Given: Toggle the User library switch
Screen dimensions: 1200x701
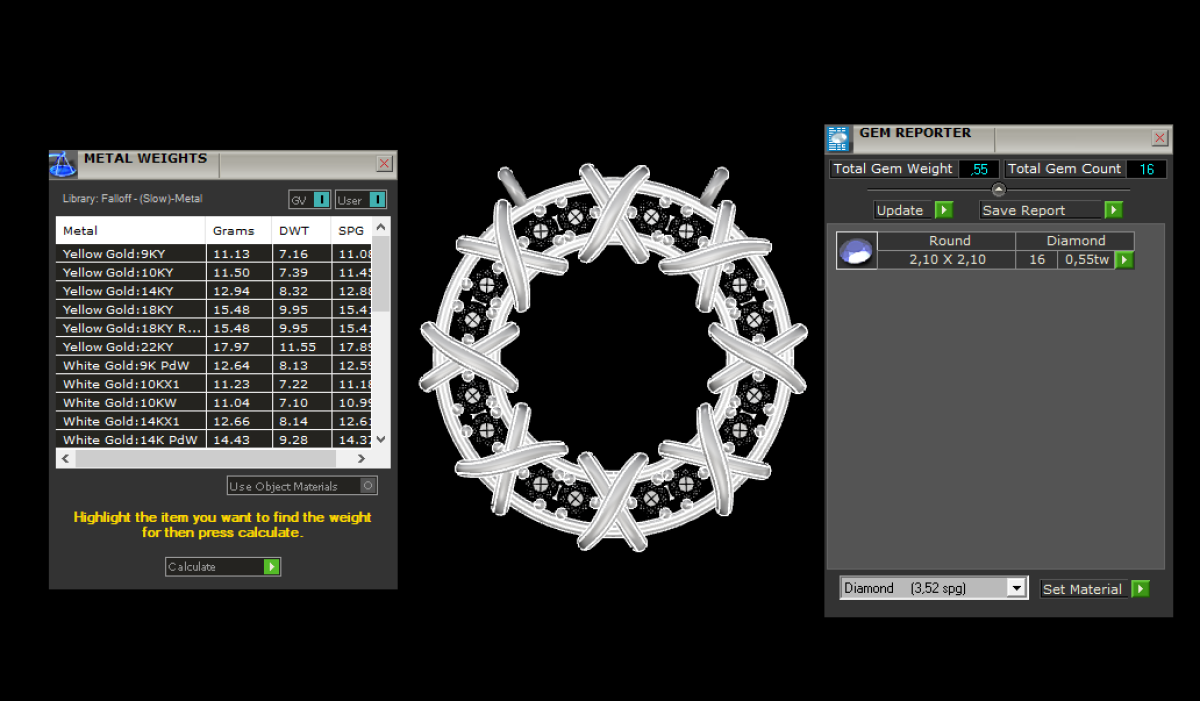Looking at the screenshot, I should pos(376,200).
